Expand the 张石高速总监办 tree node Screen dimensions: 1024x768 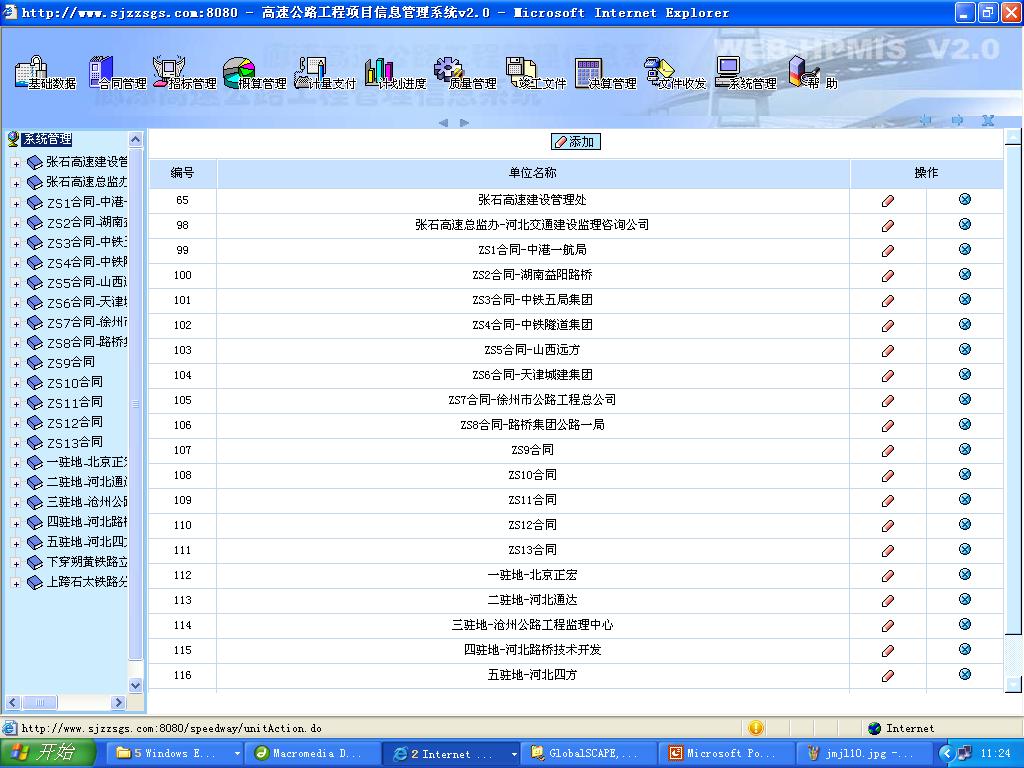click(x=16, y=184)
